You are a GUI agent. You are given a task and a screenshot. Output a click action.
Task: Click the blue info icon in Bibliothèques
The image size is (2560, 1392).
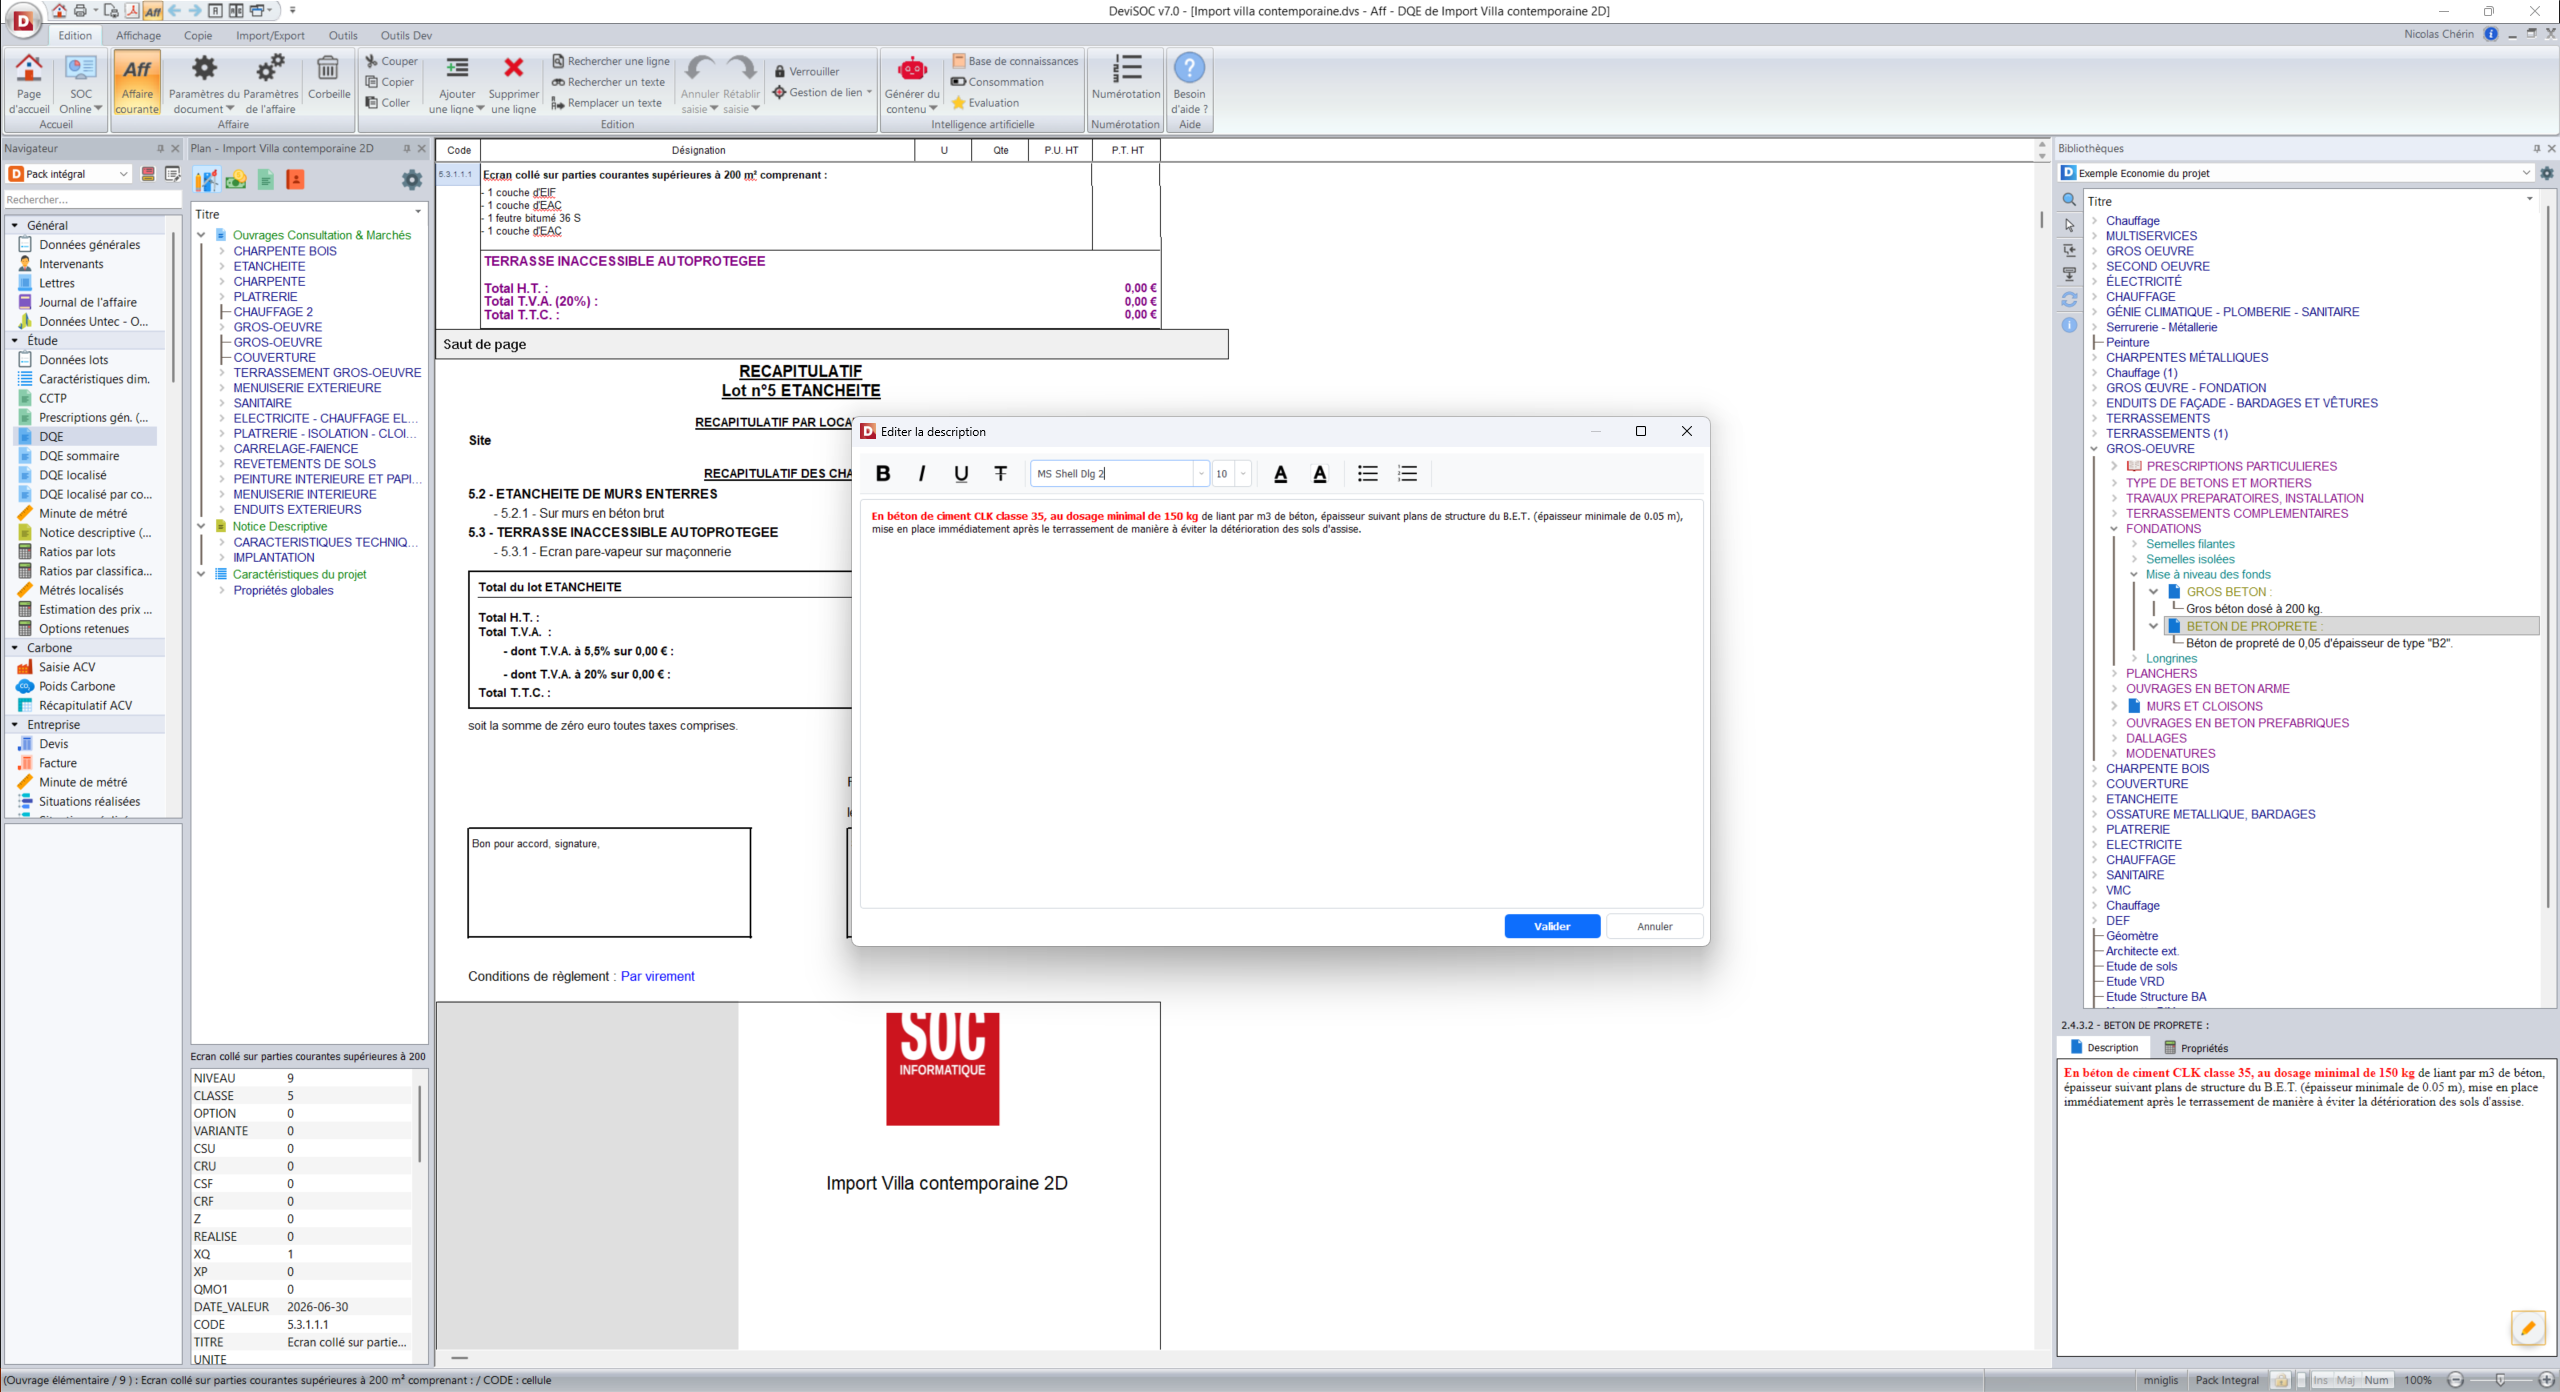[2069, 325]
